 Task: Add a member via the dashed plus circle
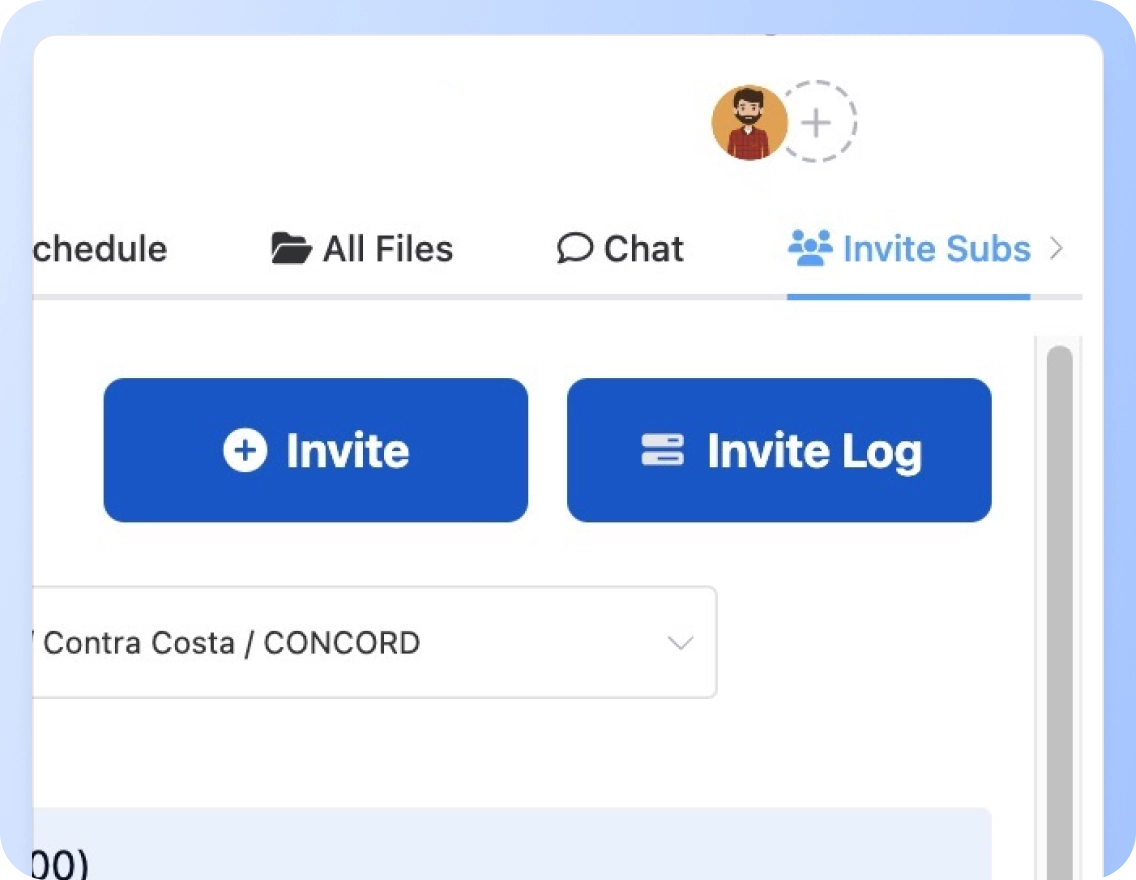click(x=817, y=123)
